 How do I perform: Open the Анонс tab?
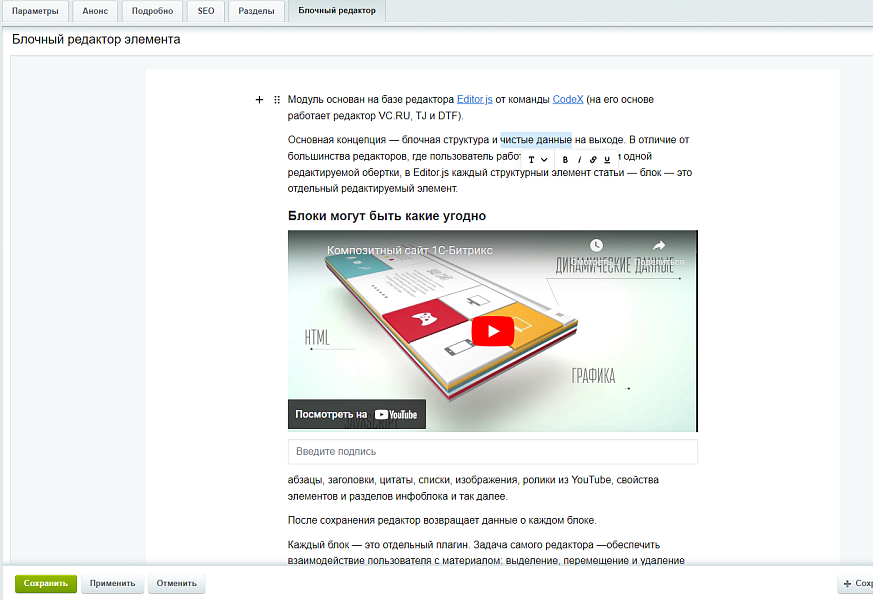click(96, 11)
